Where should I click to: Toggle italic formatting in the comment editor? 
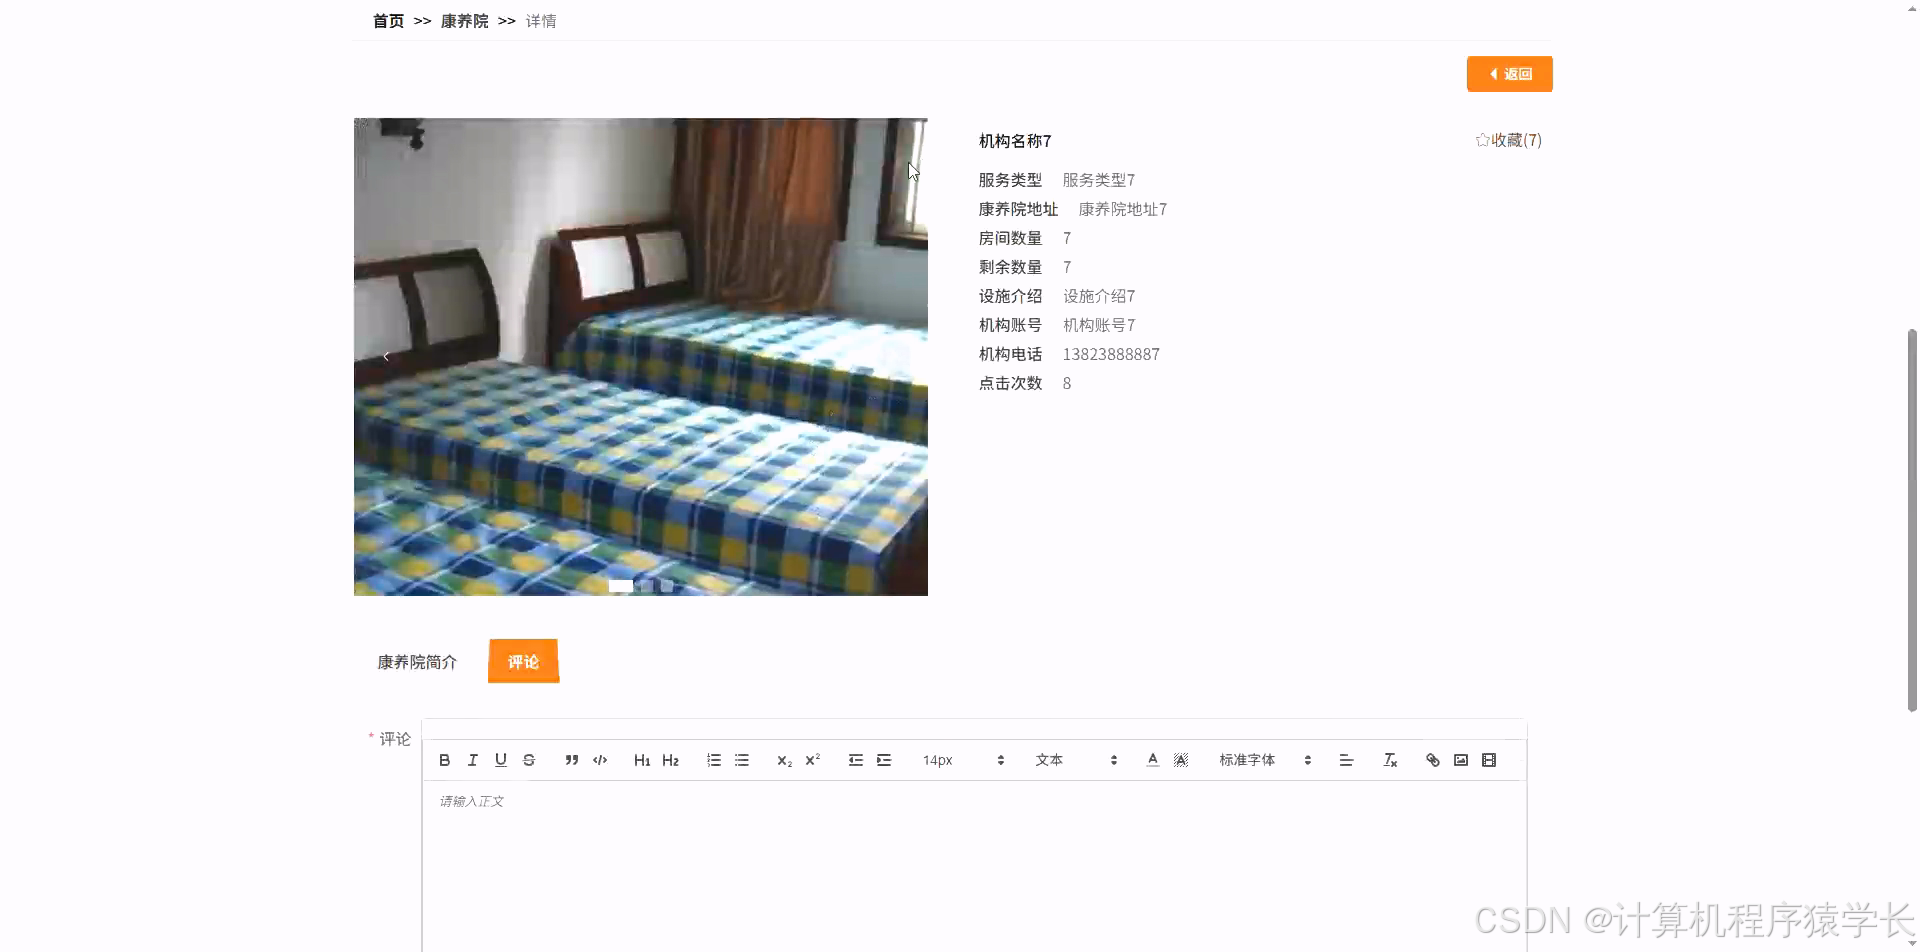473,760
